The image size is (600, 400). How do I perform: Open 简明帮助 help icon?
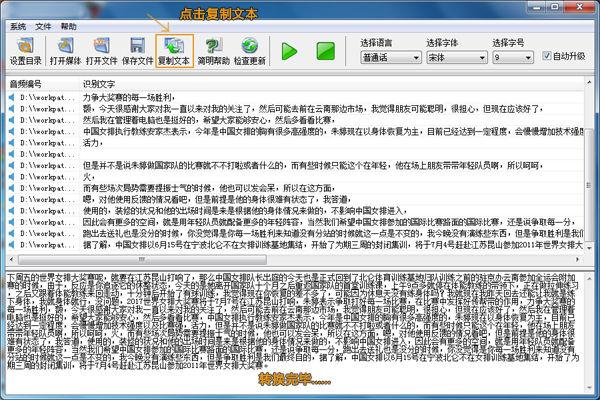(214, 51)
